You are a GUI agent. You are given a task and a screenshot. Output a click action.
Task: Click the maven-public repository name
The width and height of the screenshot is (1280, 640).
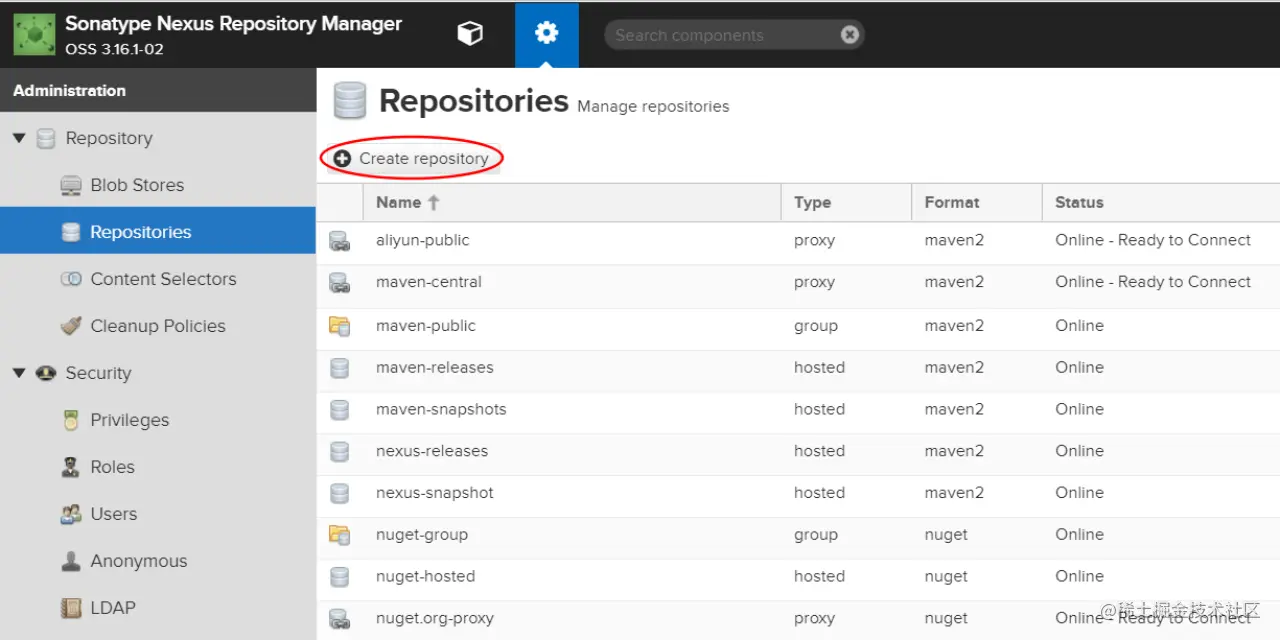point(426,326)
